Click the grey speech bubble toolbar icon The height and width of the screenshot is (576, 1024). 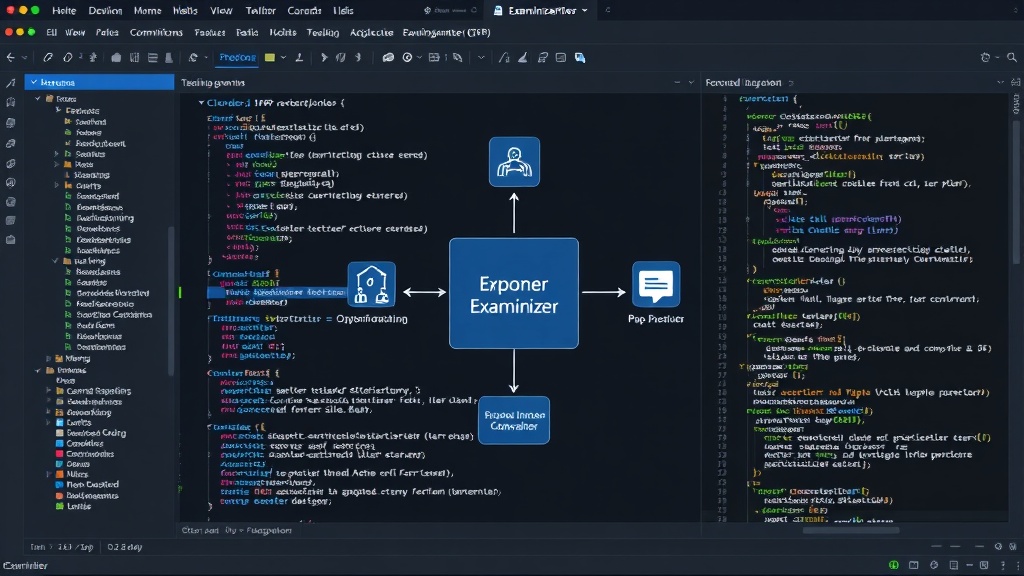tap(388, 57)
